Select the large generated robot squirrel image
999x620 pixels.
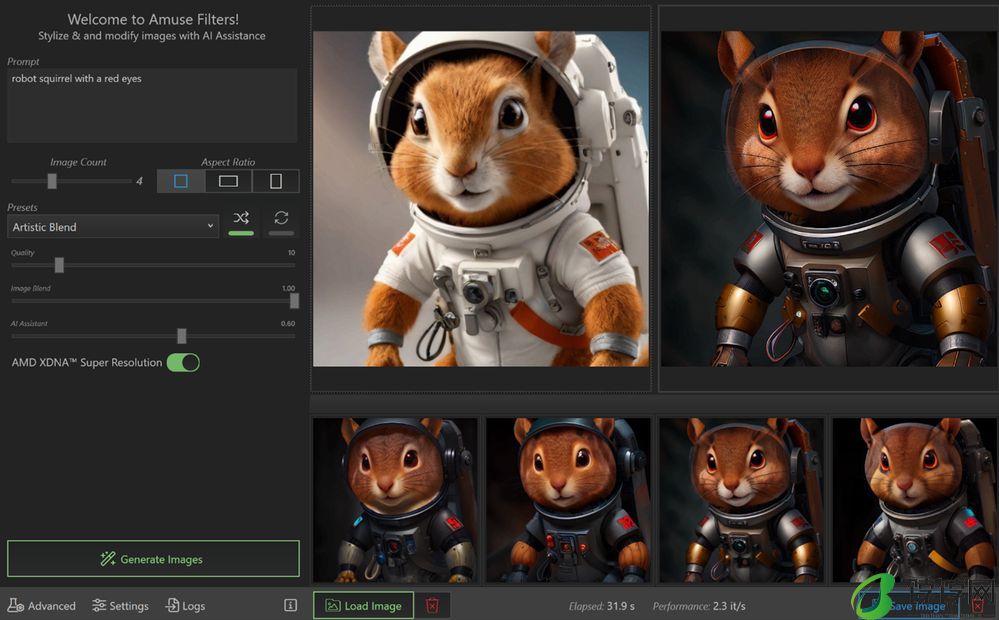(829, 199)
